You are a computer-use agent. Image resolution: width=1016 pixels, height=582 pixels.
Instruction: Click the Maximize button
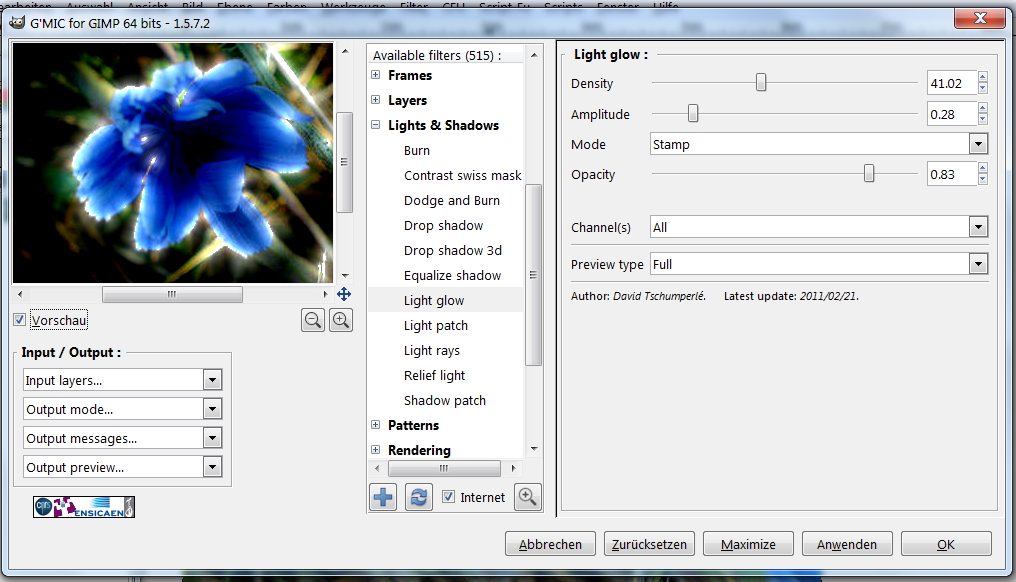[x=748, y=544]
